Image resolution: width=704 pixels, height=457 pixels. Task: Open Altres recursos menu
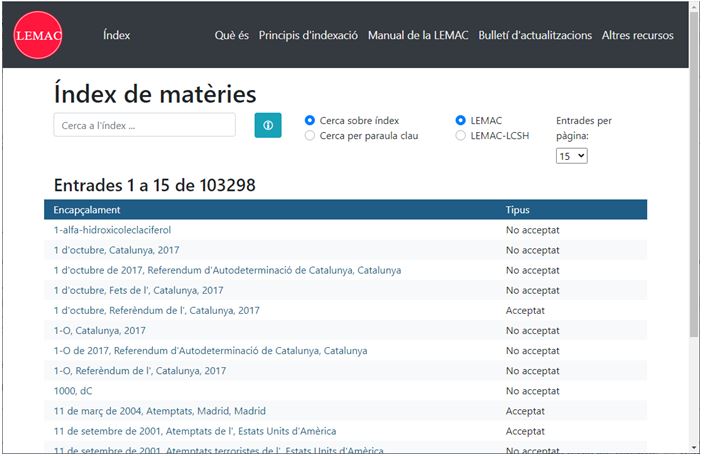click(x=637, y=35)
